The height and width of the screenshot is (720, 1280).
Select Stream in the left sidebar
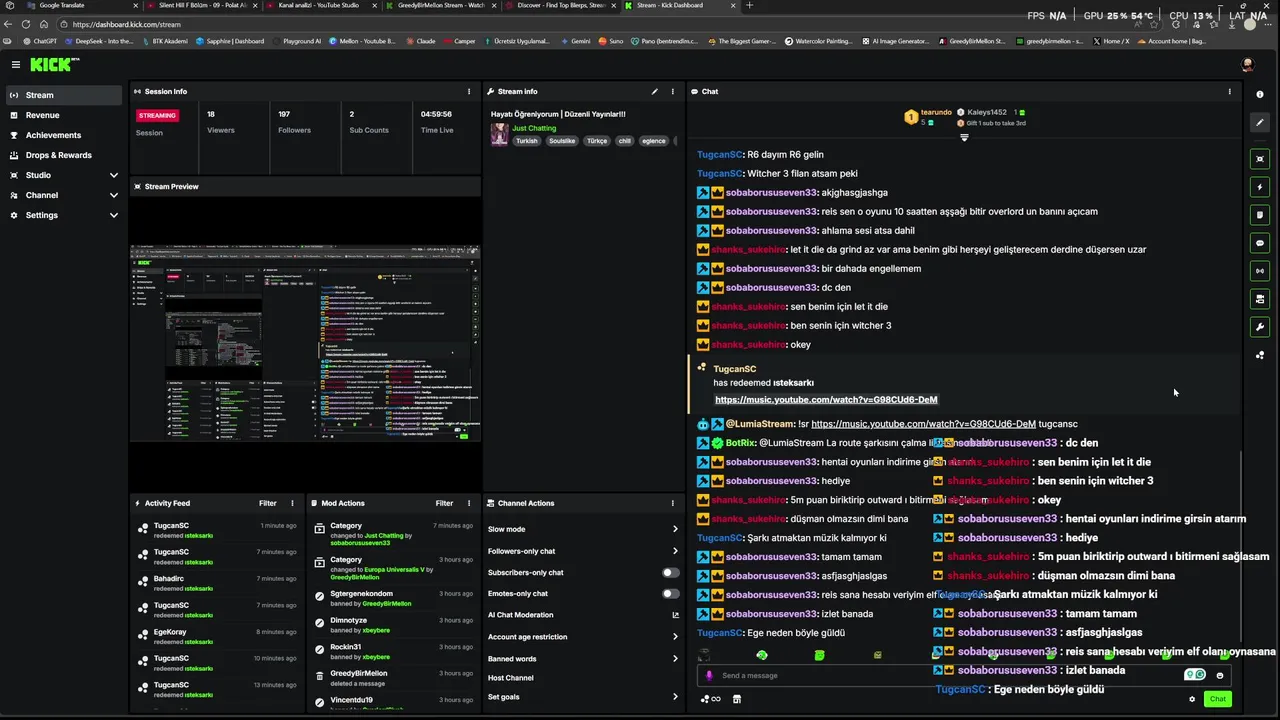tap(64, 95)
